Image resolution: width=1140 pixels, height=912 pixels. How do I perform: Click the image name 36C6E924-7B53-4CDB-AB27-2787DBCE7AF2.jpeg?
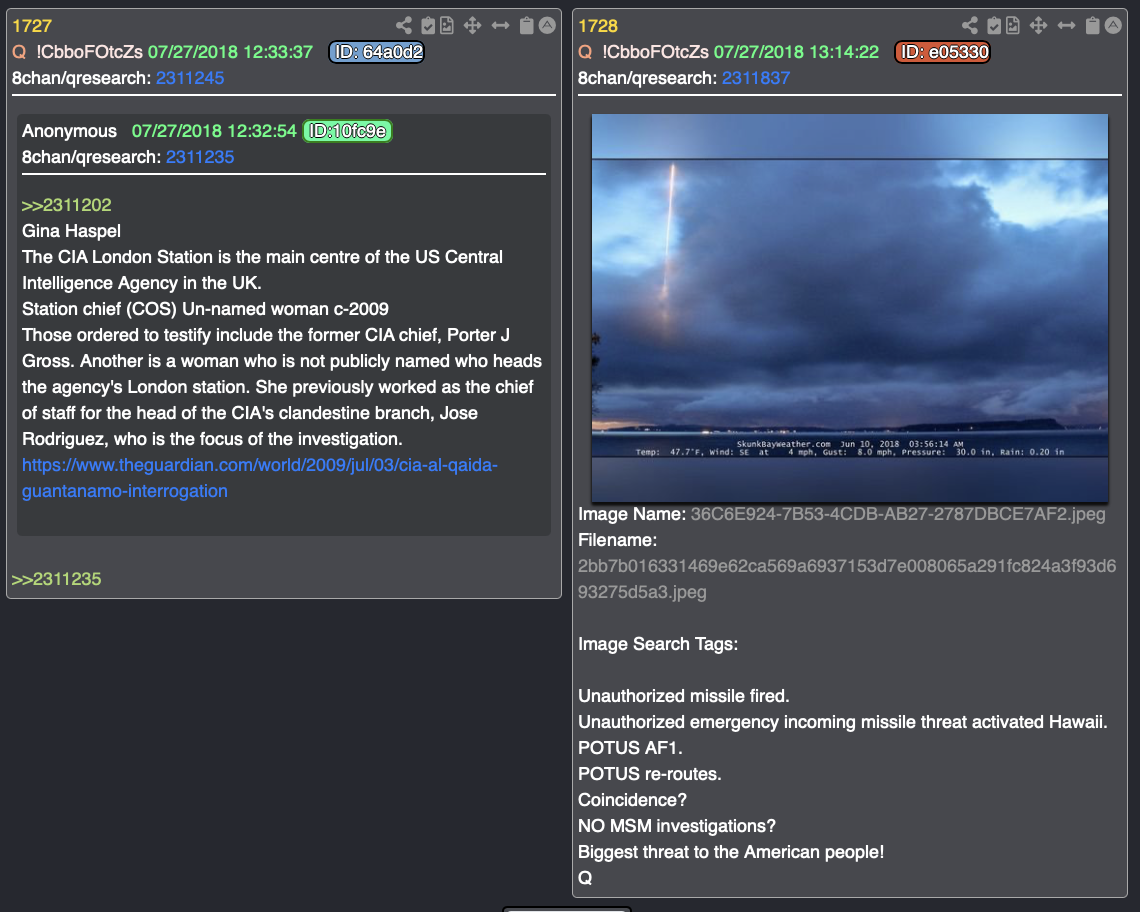point(898,514)
